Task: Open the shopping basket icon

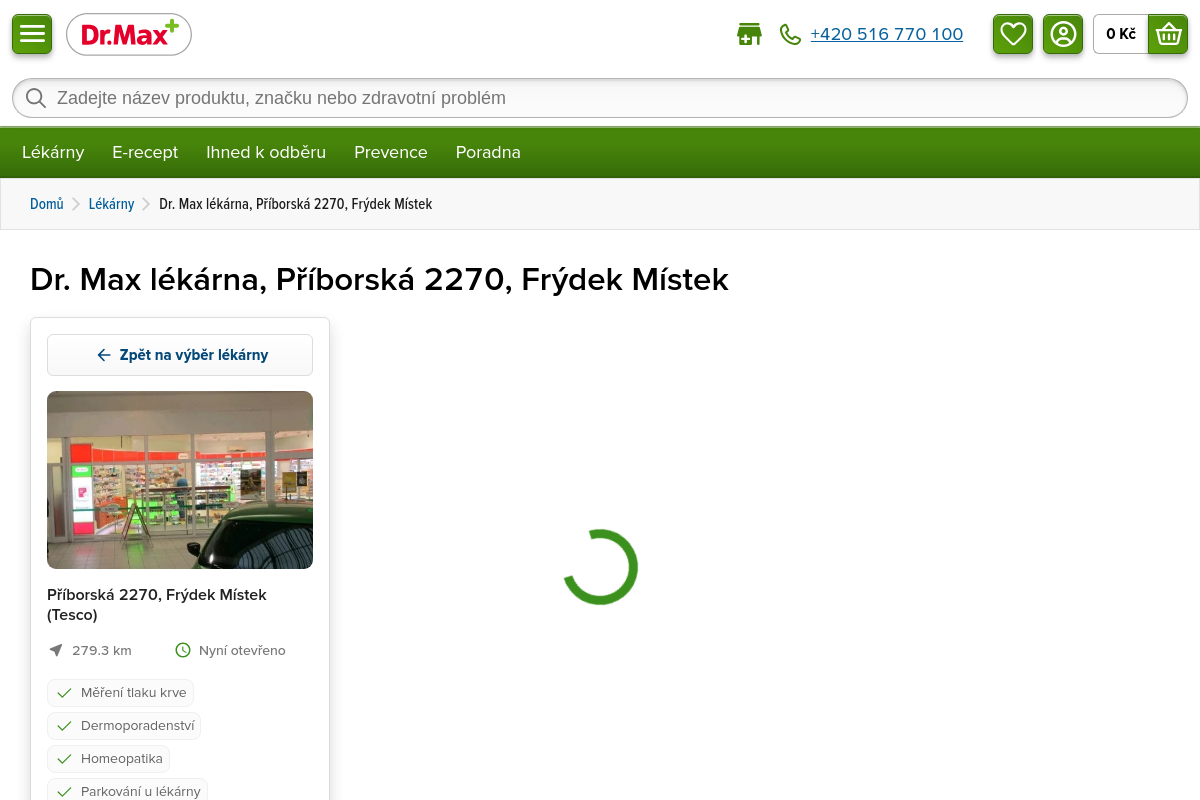Action: click(1168, 34)
